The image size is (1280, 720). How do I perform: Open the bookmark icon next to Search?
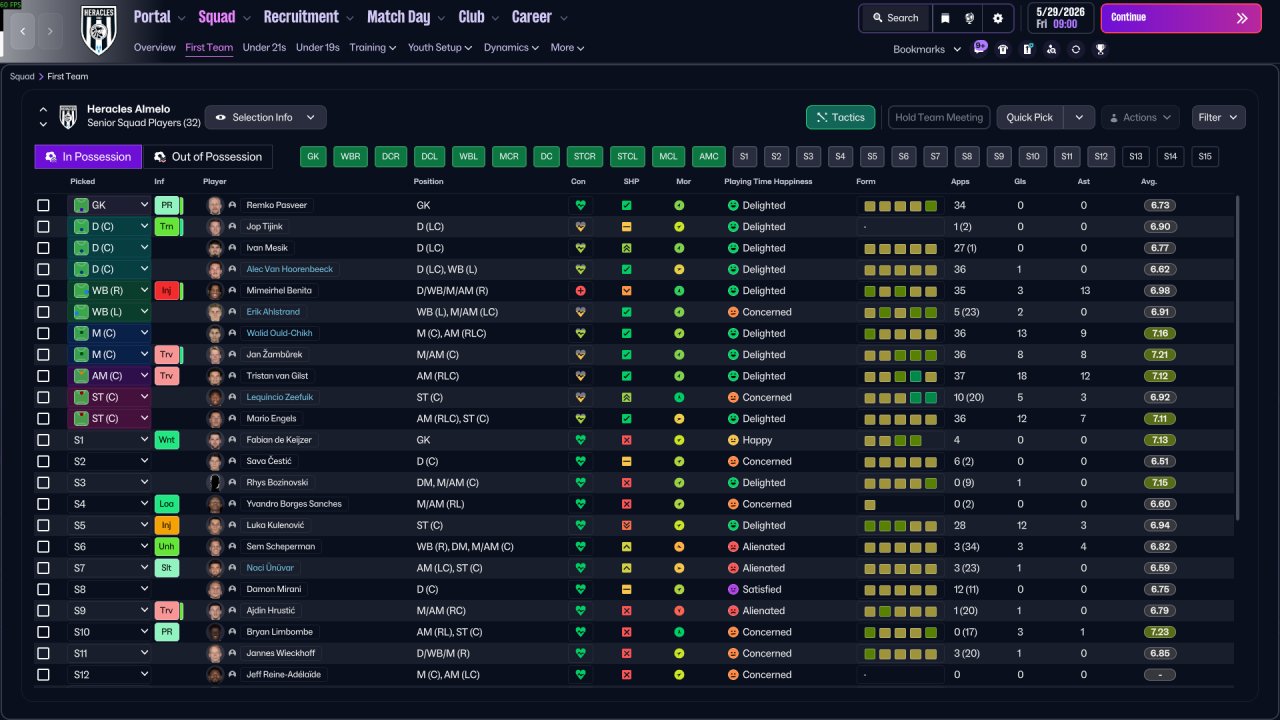pos(945,18)
